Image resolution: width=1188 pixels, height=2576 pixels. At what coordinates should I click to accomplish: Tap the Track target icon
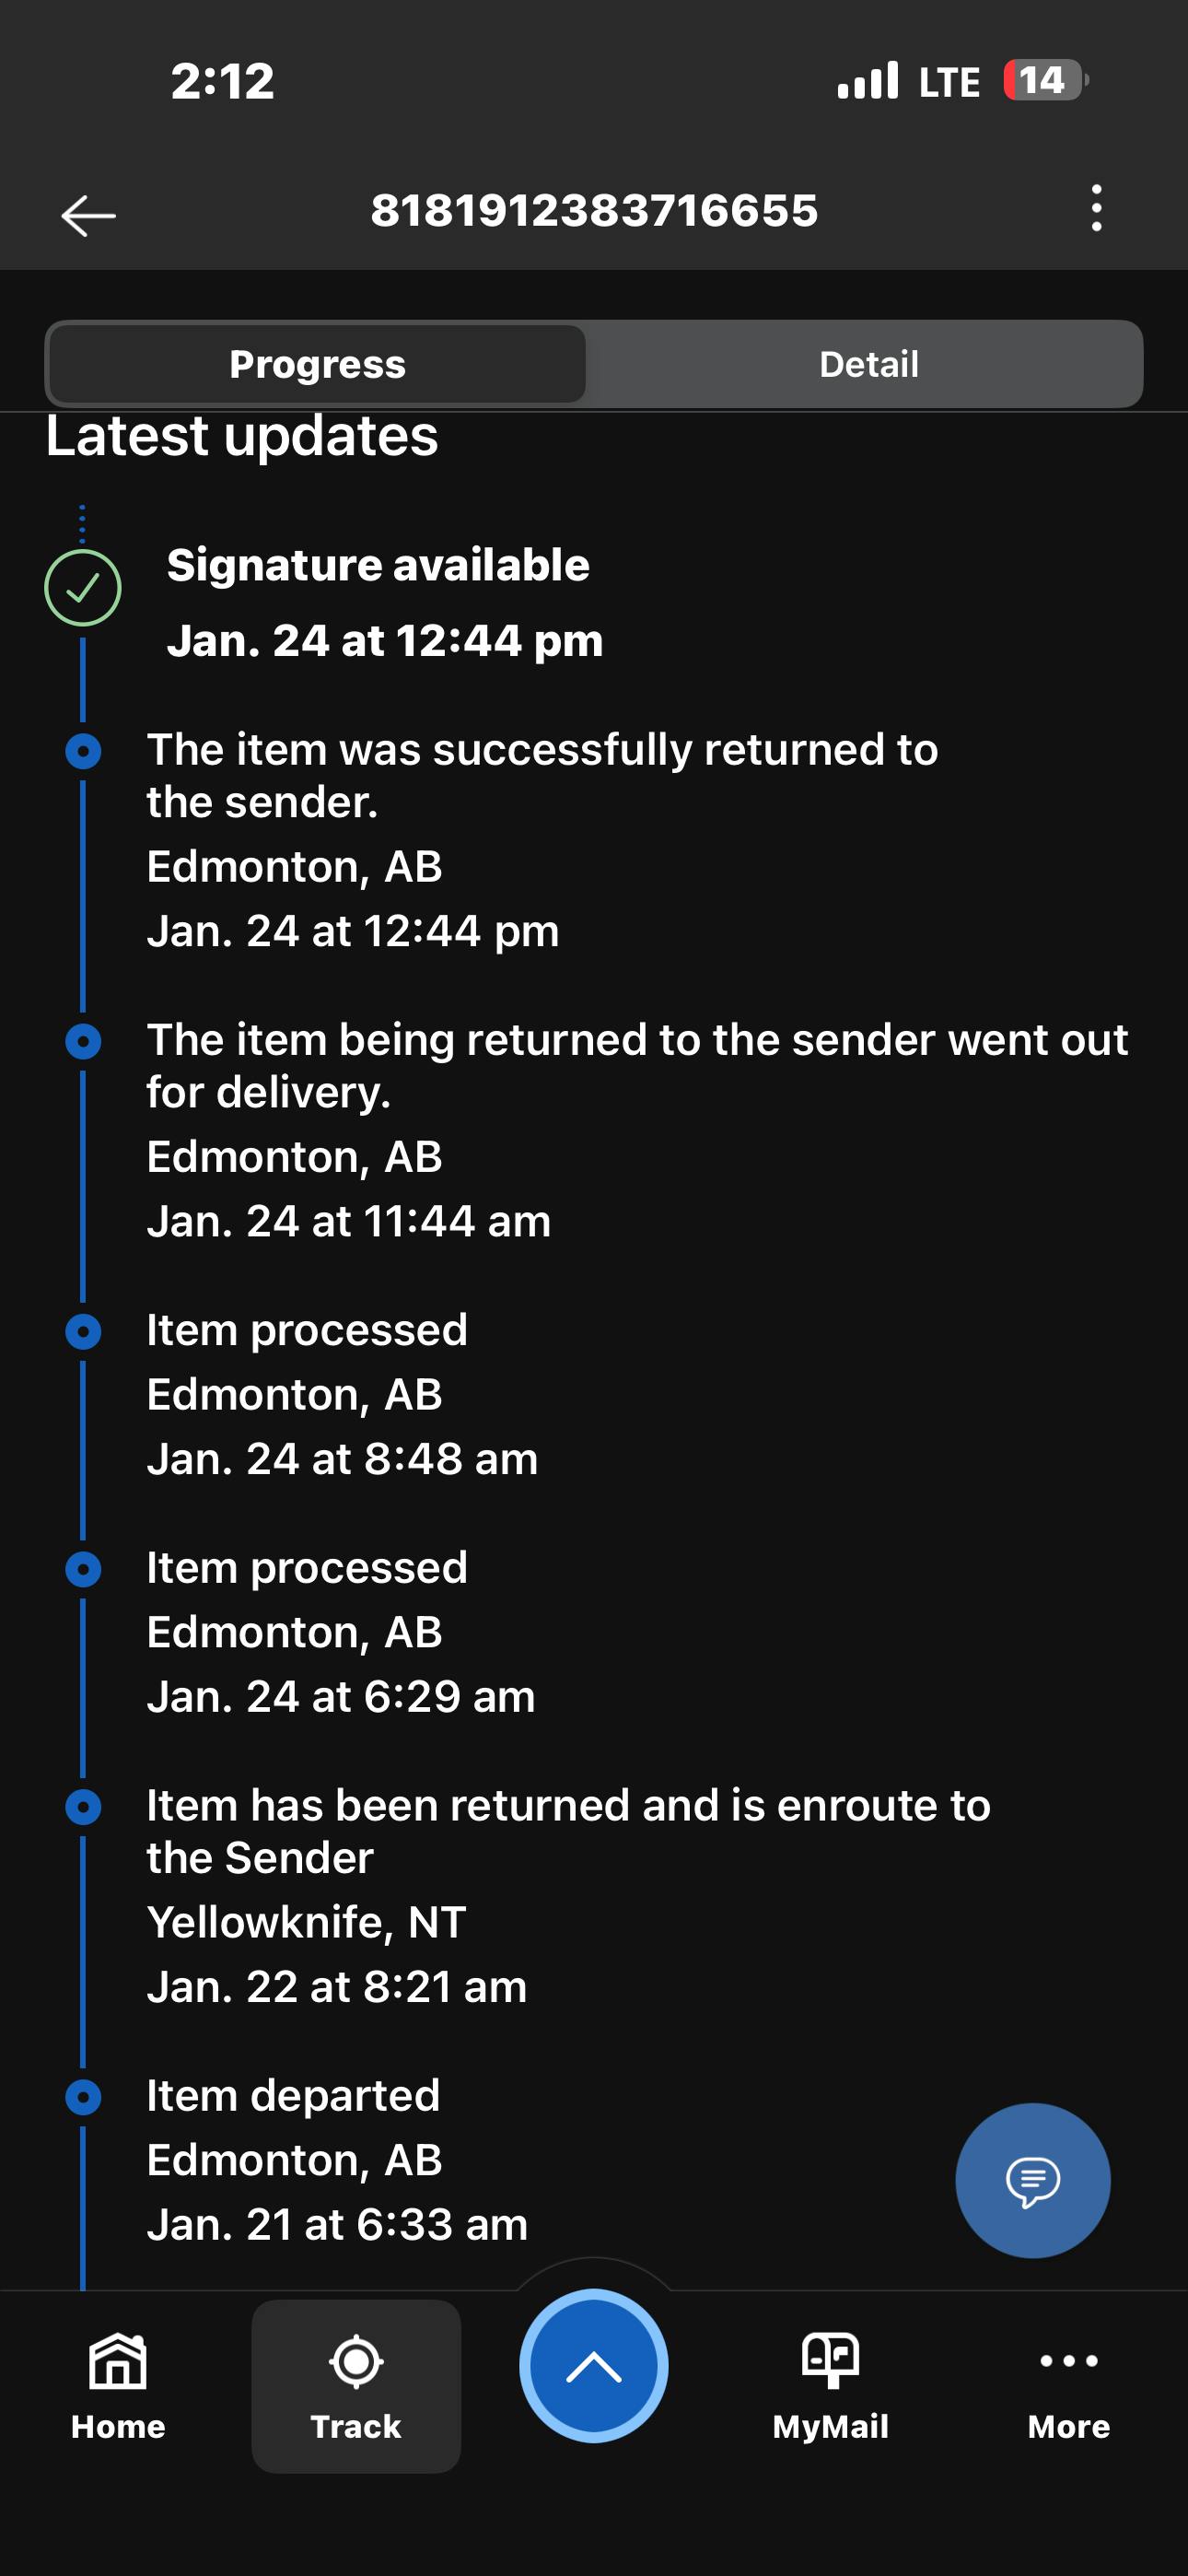356,2363
